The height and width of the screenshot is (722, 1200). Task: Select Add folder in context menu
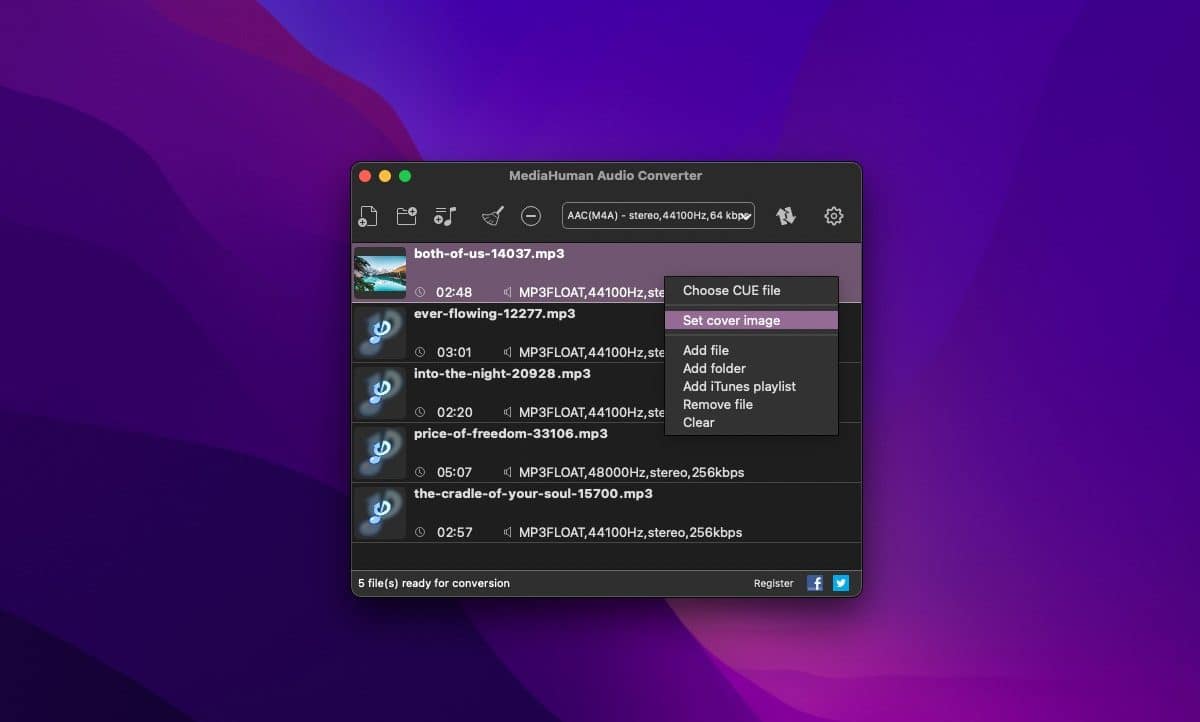[714, 368]
